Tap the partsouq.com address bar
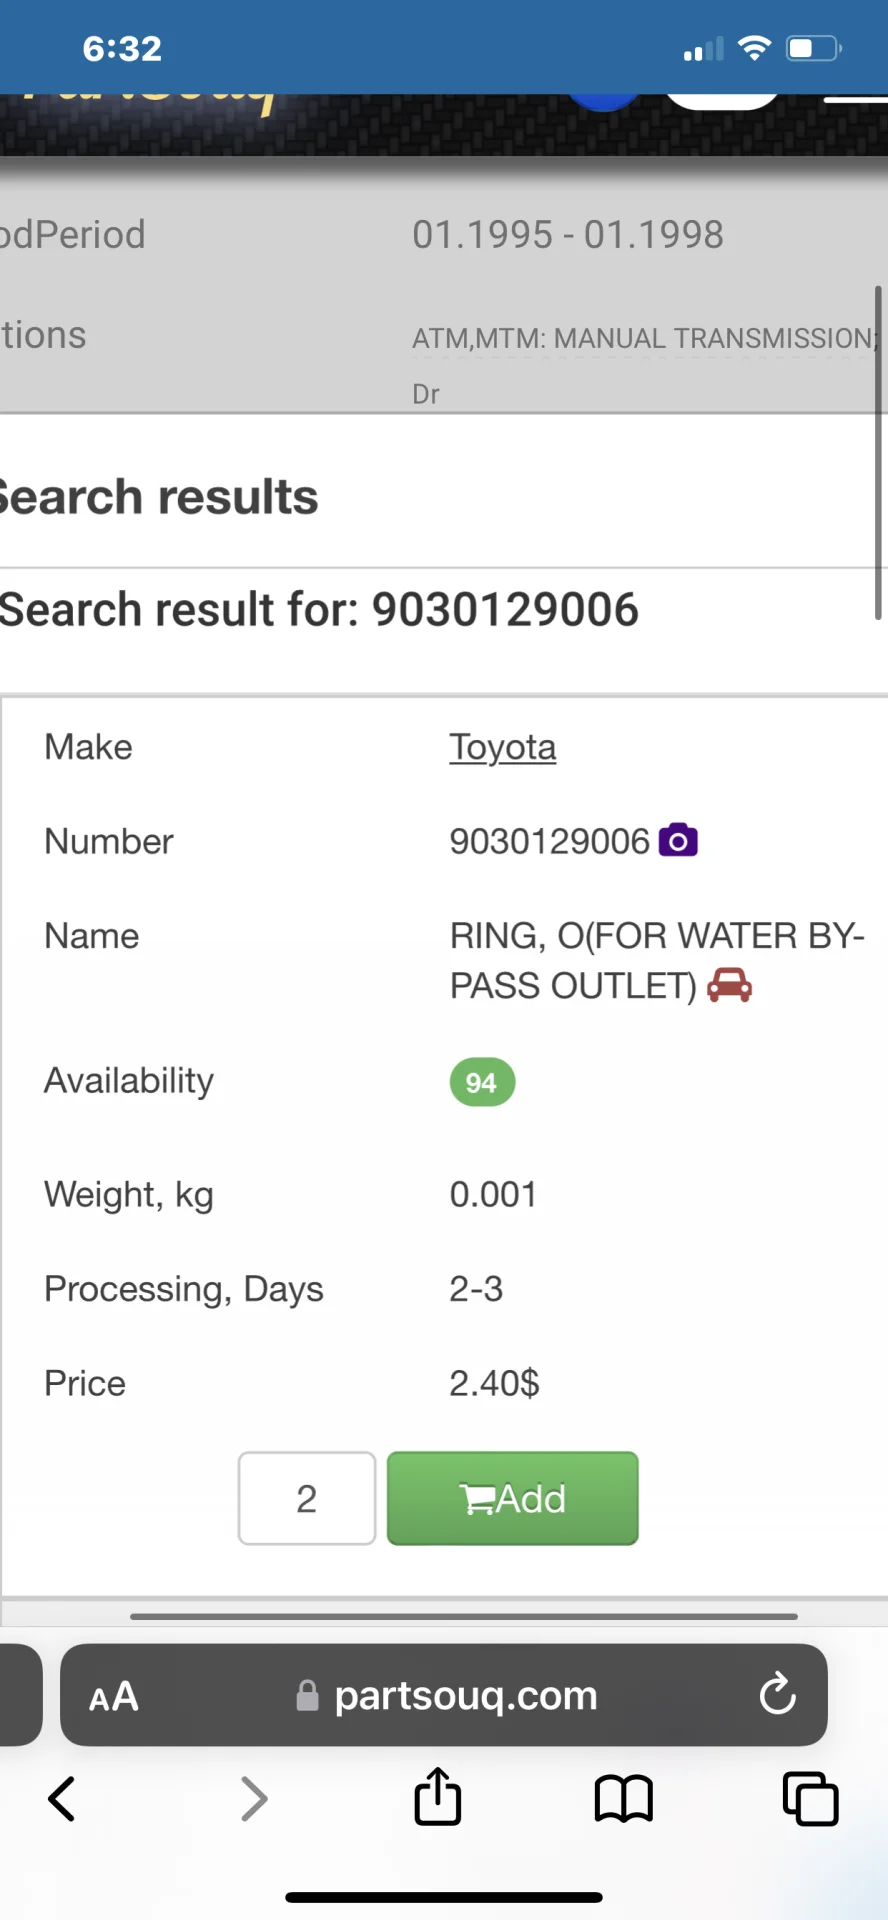This screenshot has width=888, height=1920. point(465,1696)
